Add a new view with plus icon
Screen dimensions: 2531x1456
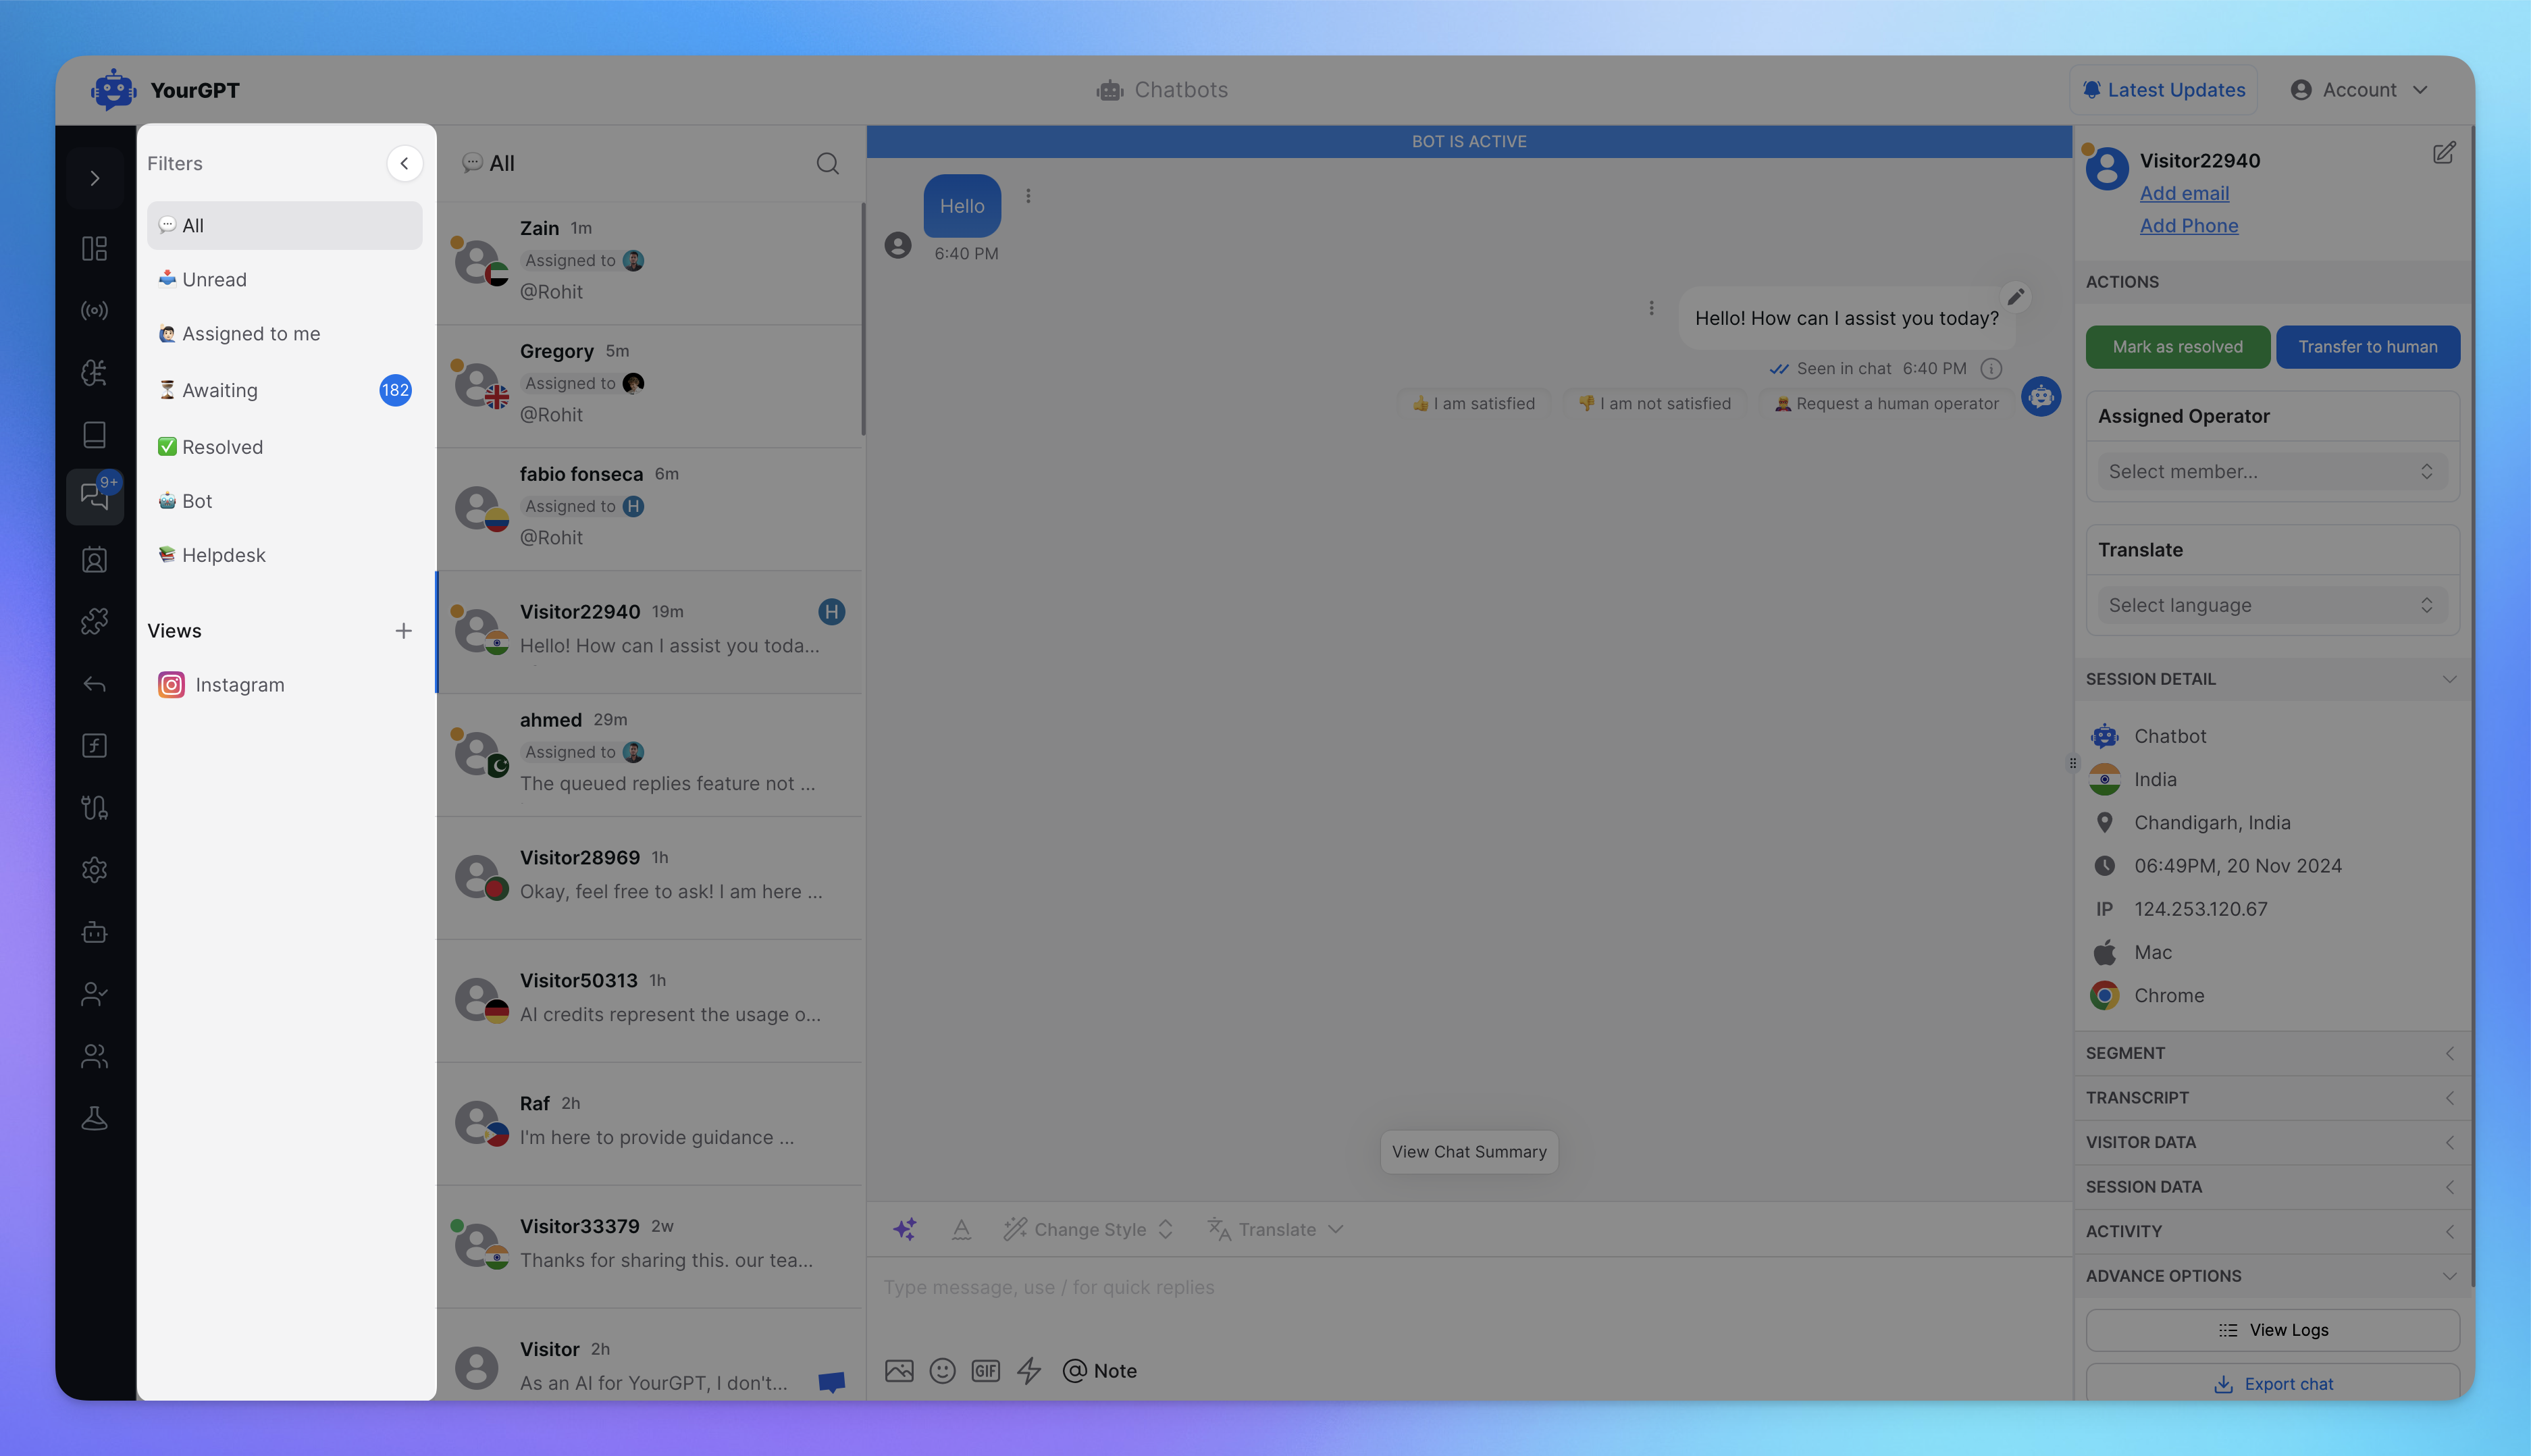point(403,630)
